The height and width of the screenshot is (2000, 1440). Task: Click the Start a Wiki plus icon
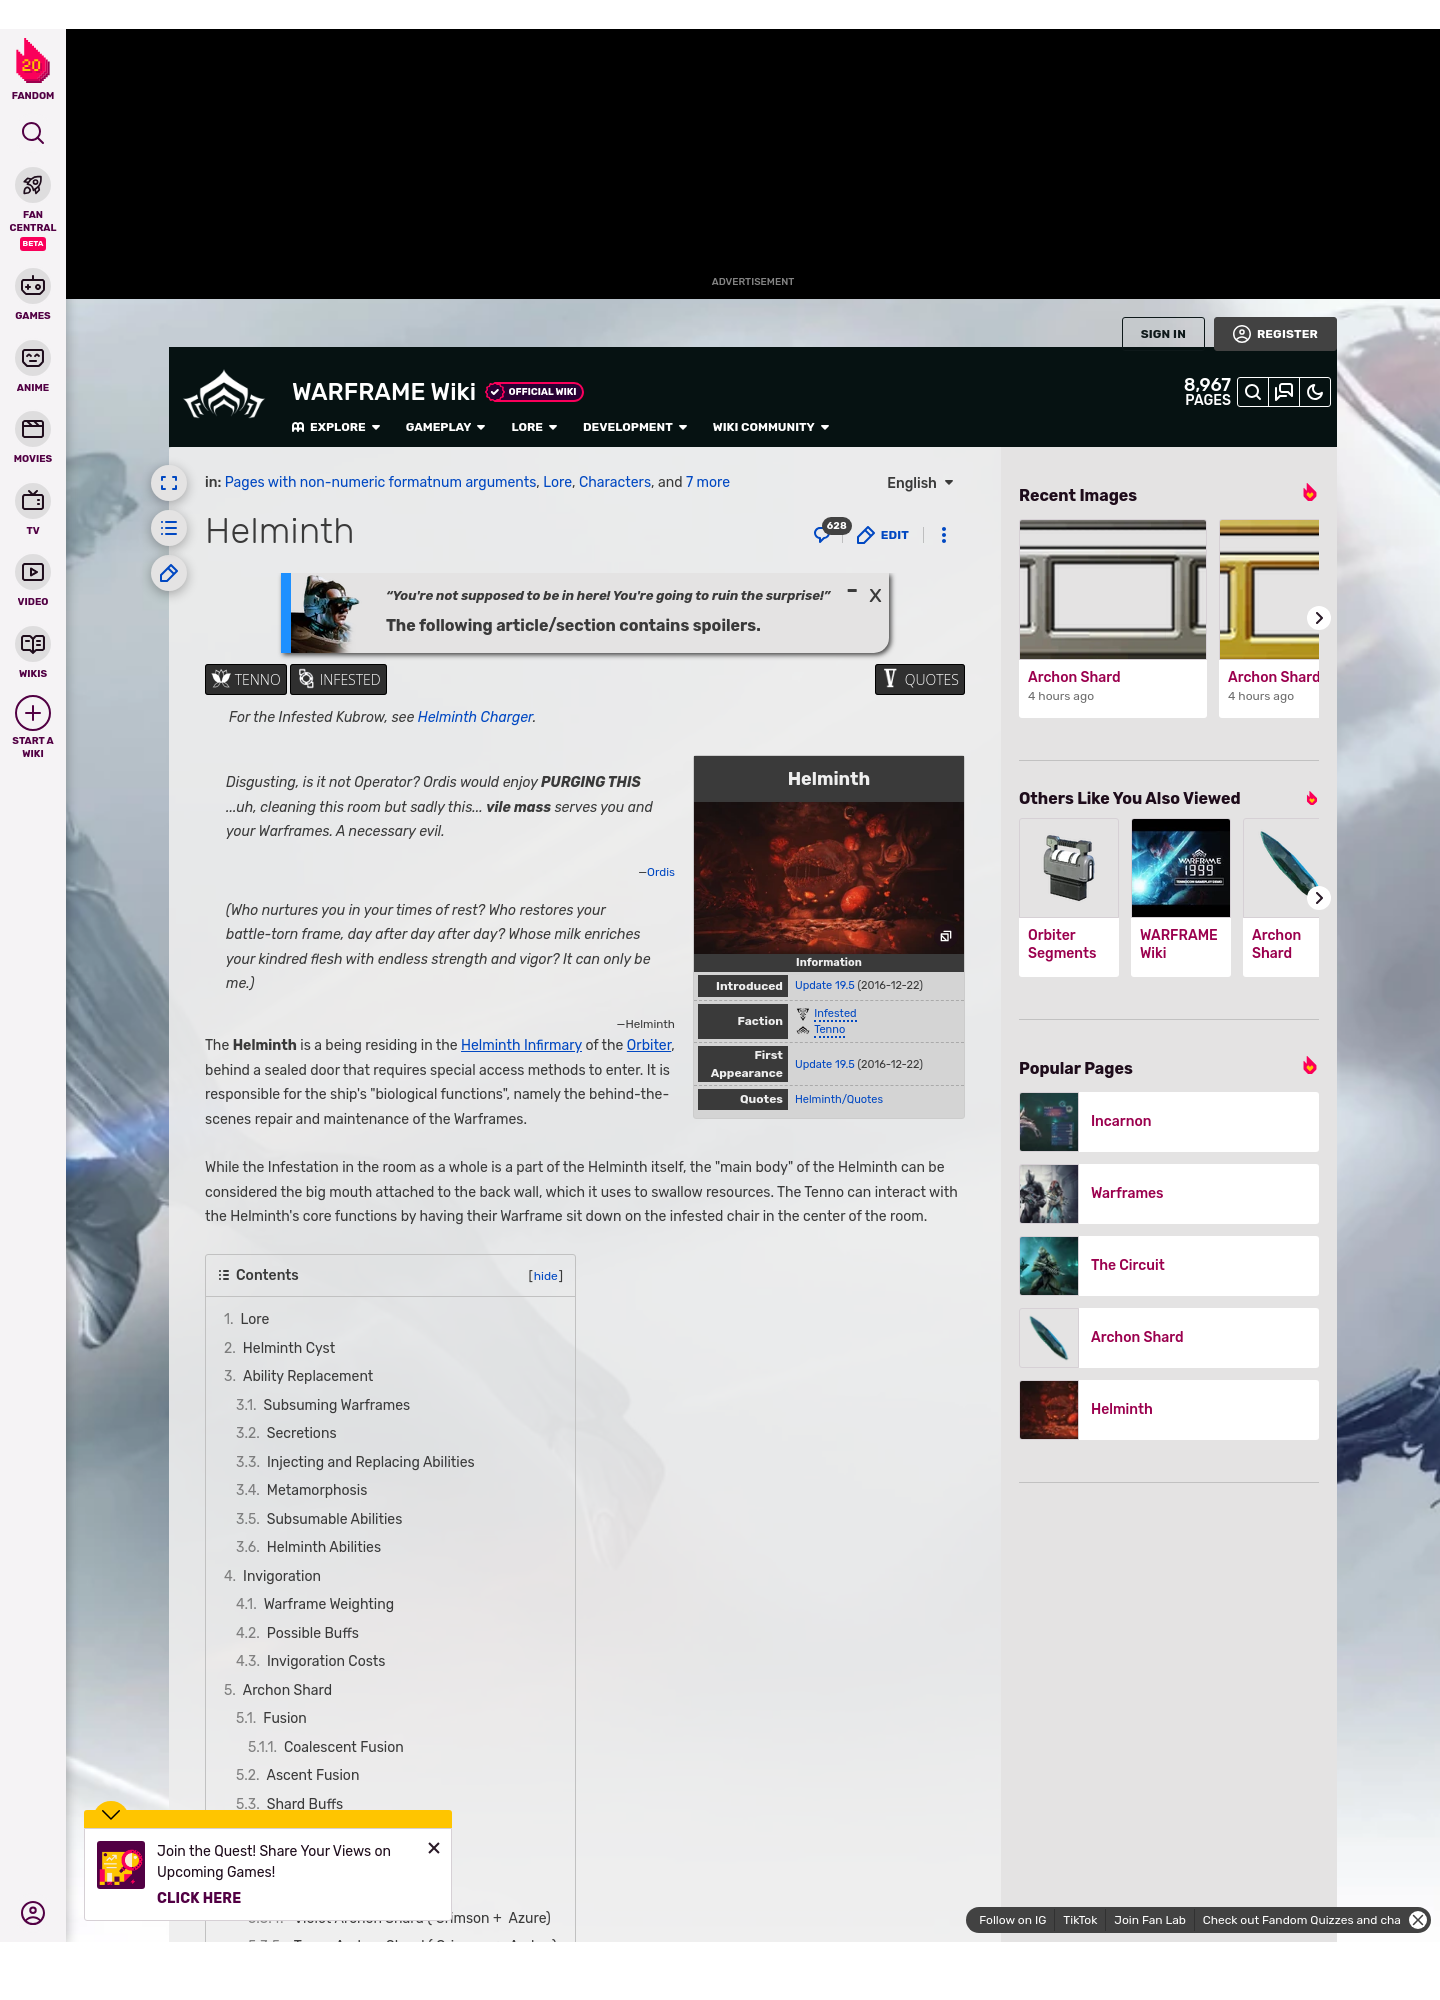pos(33,713)
